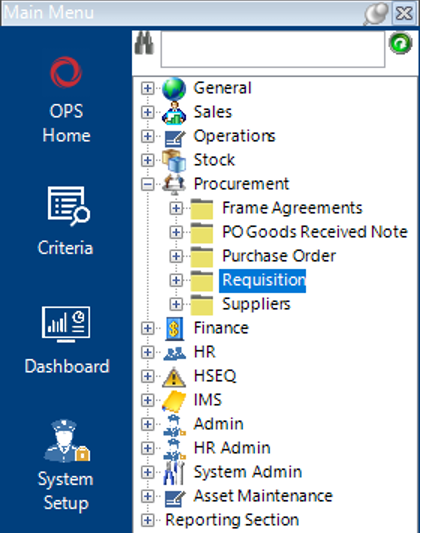Click in the menu search text box

273,49
